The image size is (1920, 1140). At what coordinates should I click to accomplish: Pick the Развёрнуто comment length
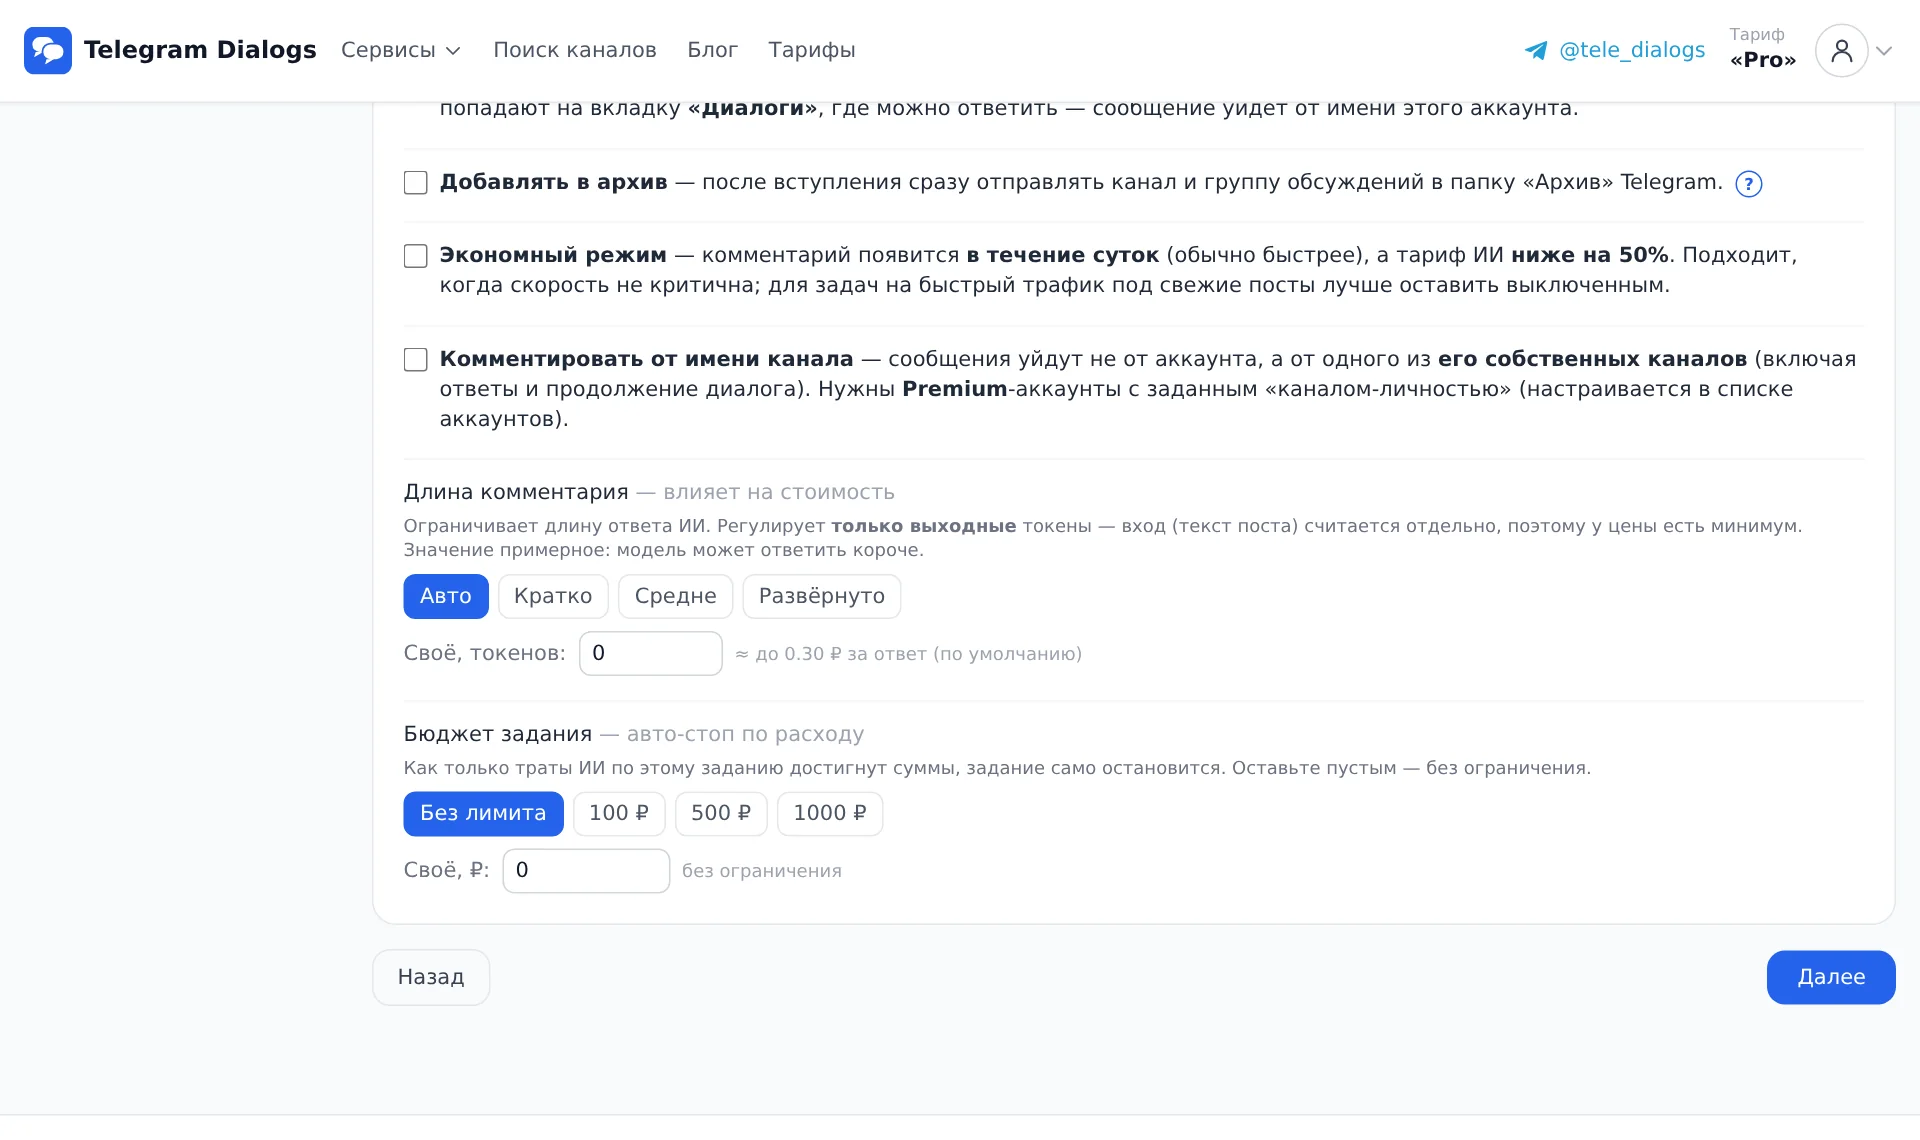tap(822, 596)
